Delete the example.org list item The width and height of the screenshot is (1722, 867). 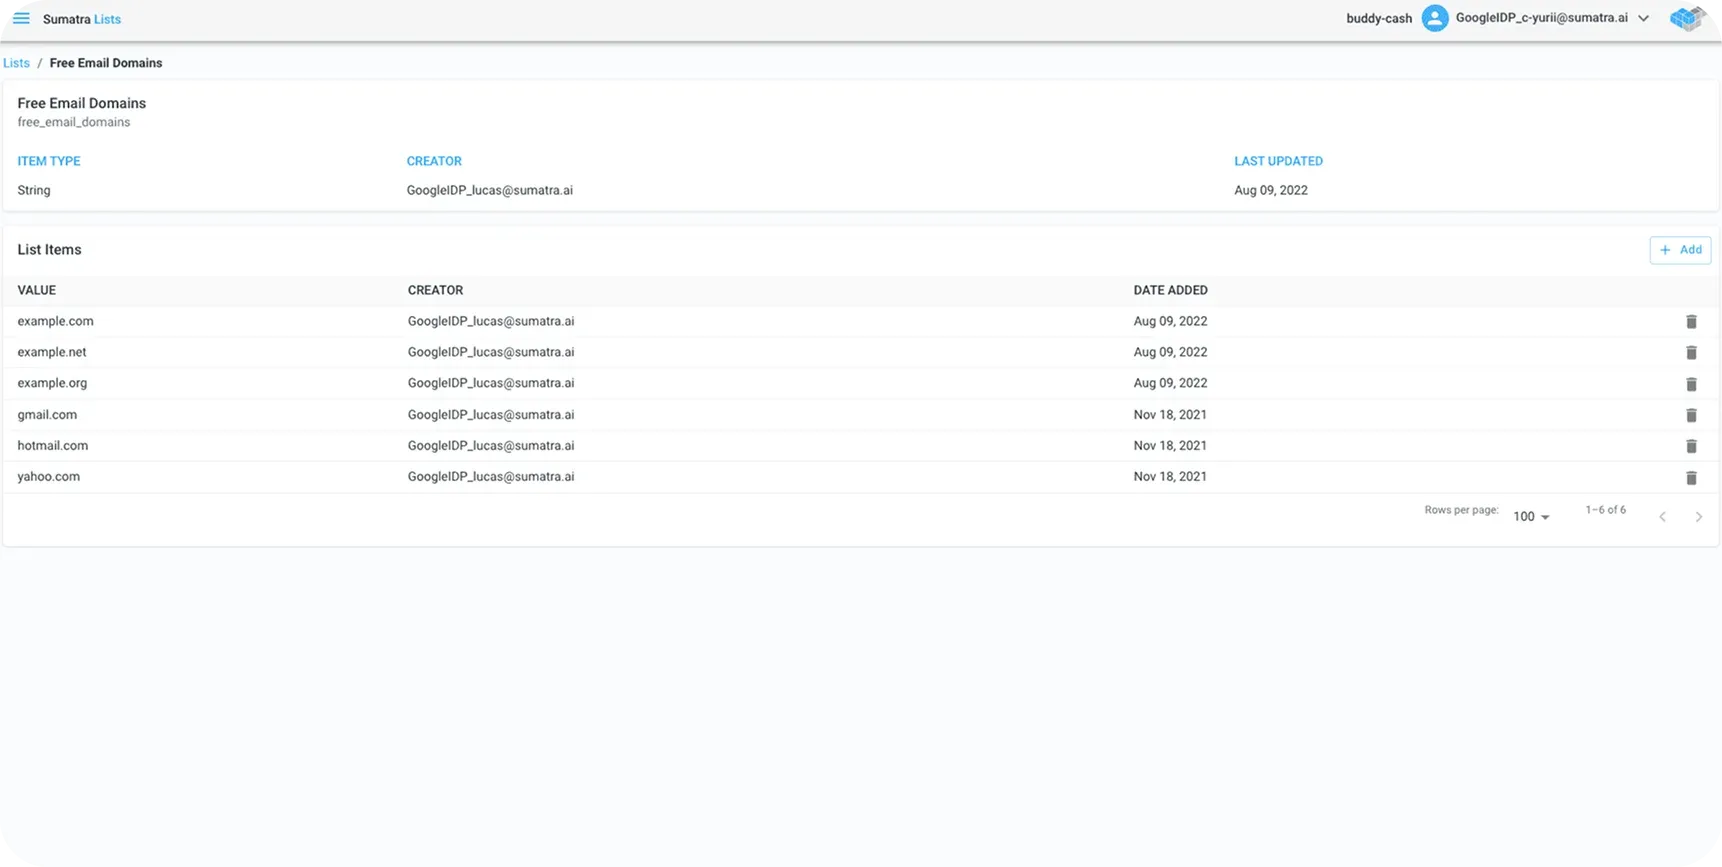tap(1691, 384)
